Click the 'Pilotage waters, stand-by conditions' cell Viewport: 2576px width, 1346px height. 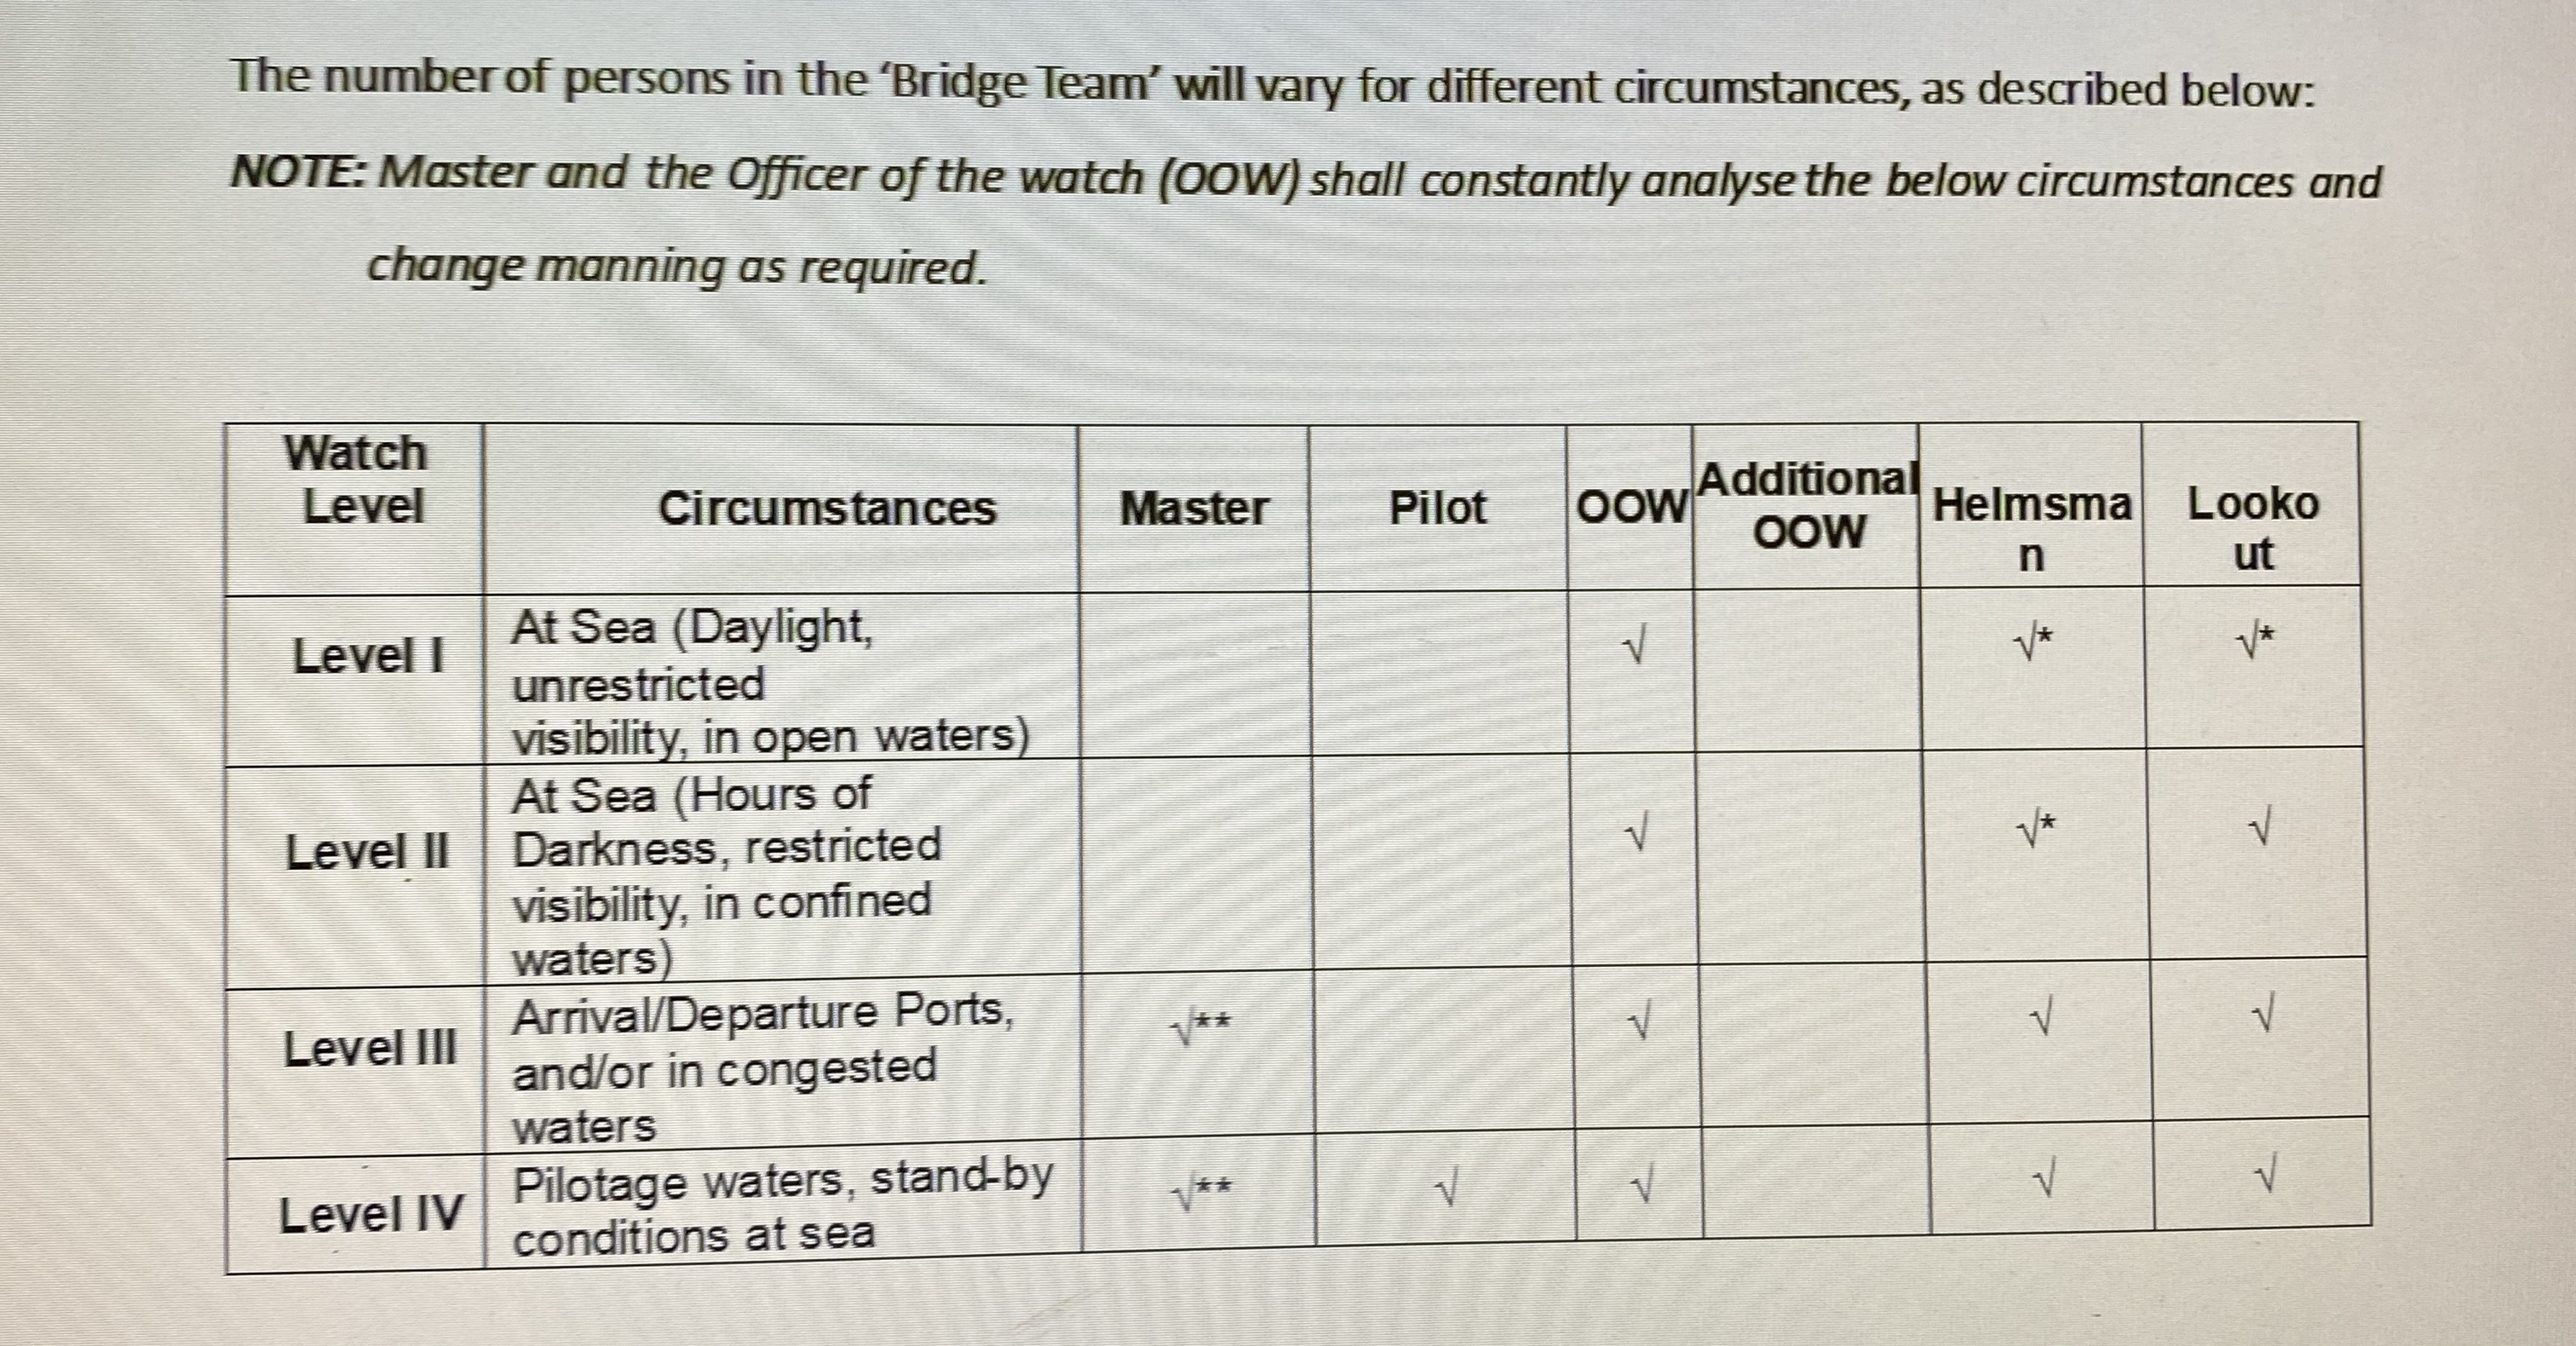pyautogui.click(x=783, y=1207)
